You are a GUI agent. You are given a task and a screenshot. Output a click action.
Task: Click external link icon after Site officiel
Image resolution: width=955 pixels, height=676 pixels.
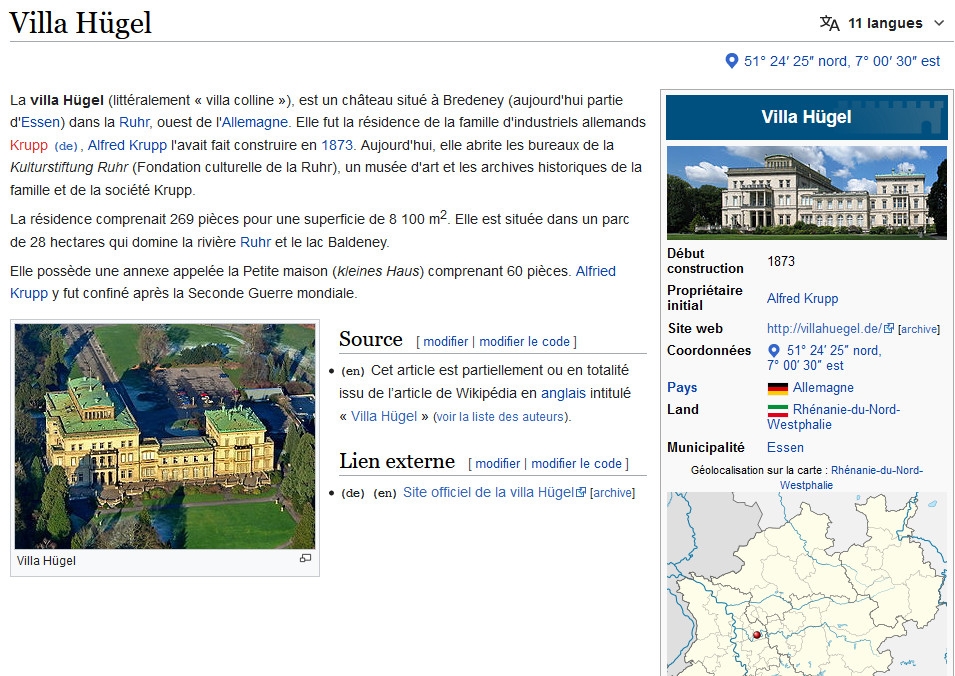(x=581, y=493)
